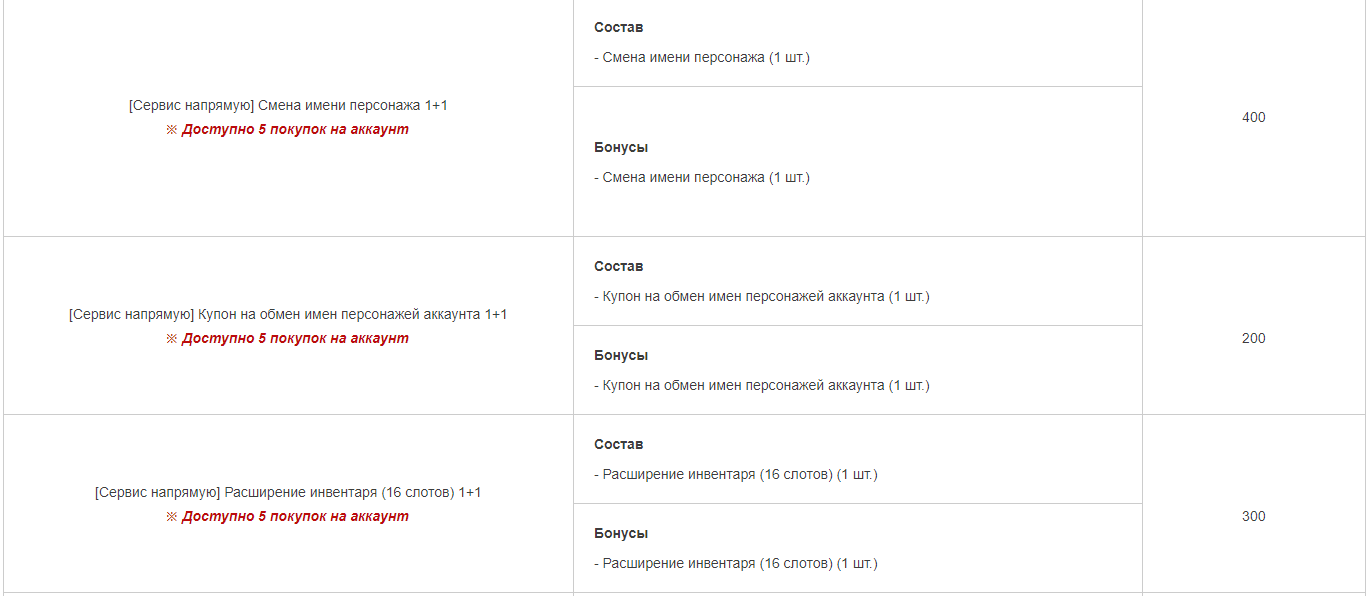Click 'Бонусы' heading in coupon exchange row
The width and height of the screenshot is (1368, 596).
click(x=621, y=355)
